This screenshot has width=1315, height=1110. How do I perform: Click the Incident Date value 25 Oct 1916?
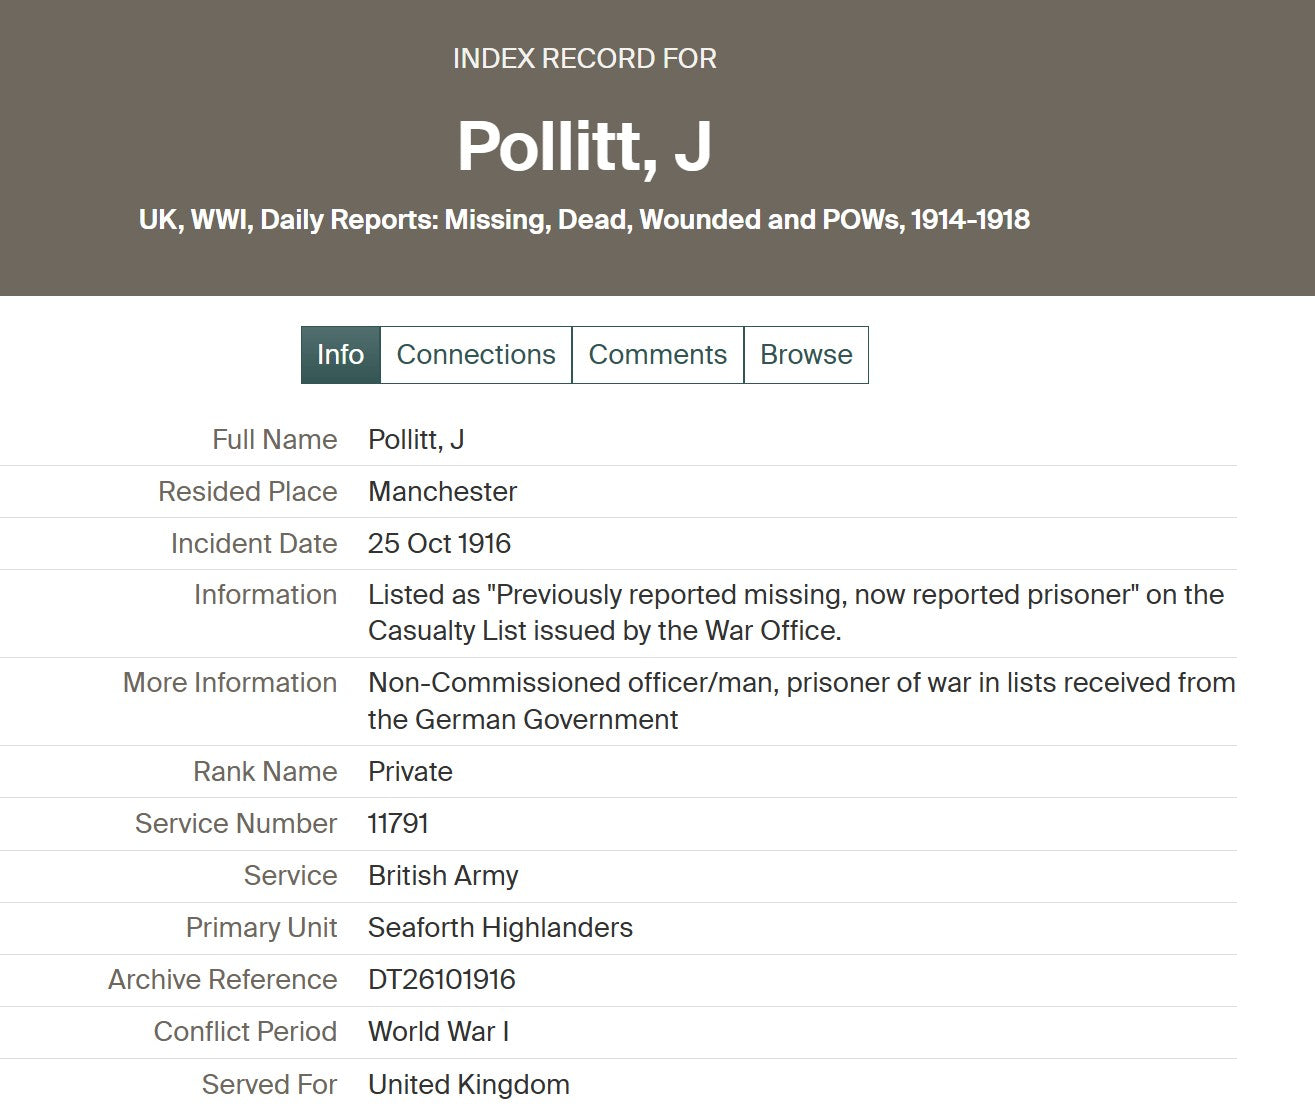point(439,544)
